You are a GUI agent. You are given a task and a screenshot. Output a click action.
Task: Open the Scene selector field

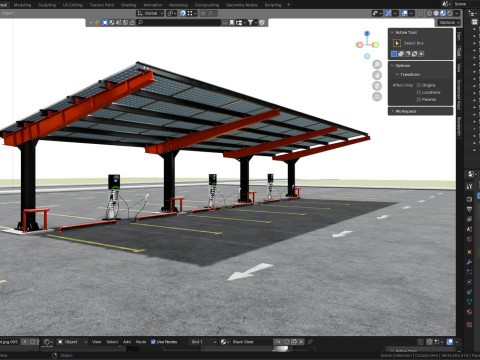pos(460,4)
